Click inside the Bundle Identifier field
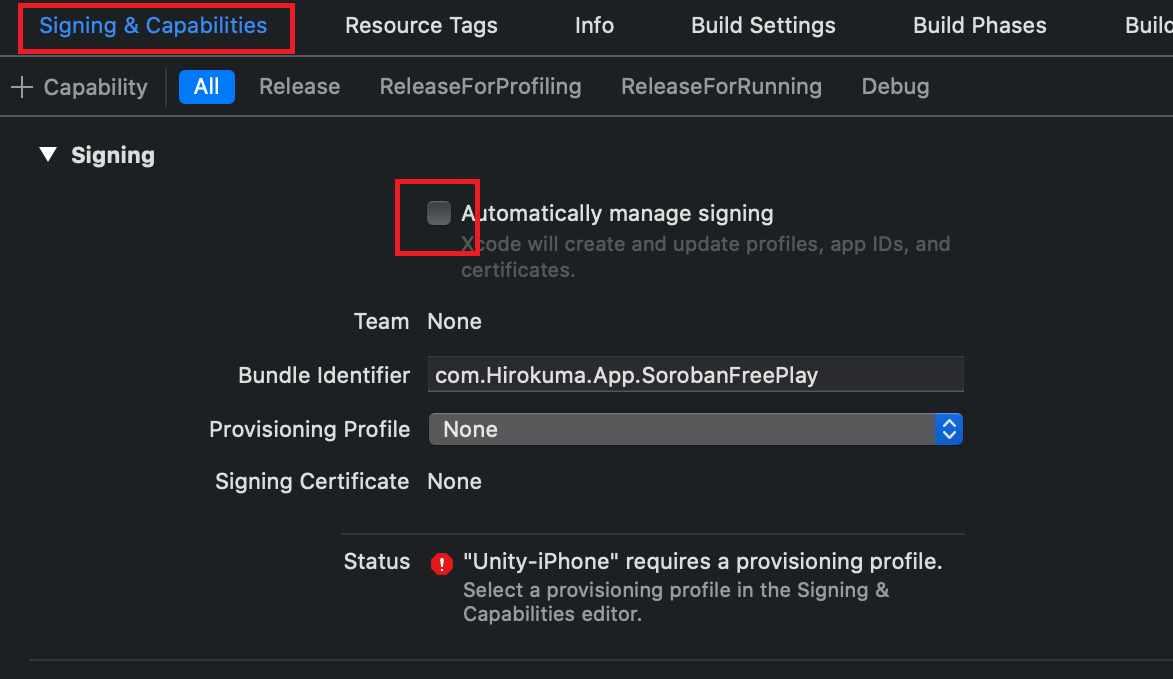The height and width of the screenshot is (679, 1173). tap(695, 374)
